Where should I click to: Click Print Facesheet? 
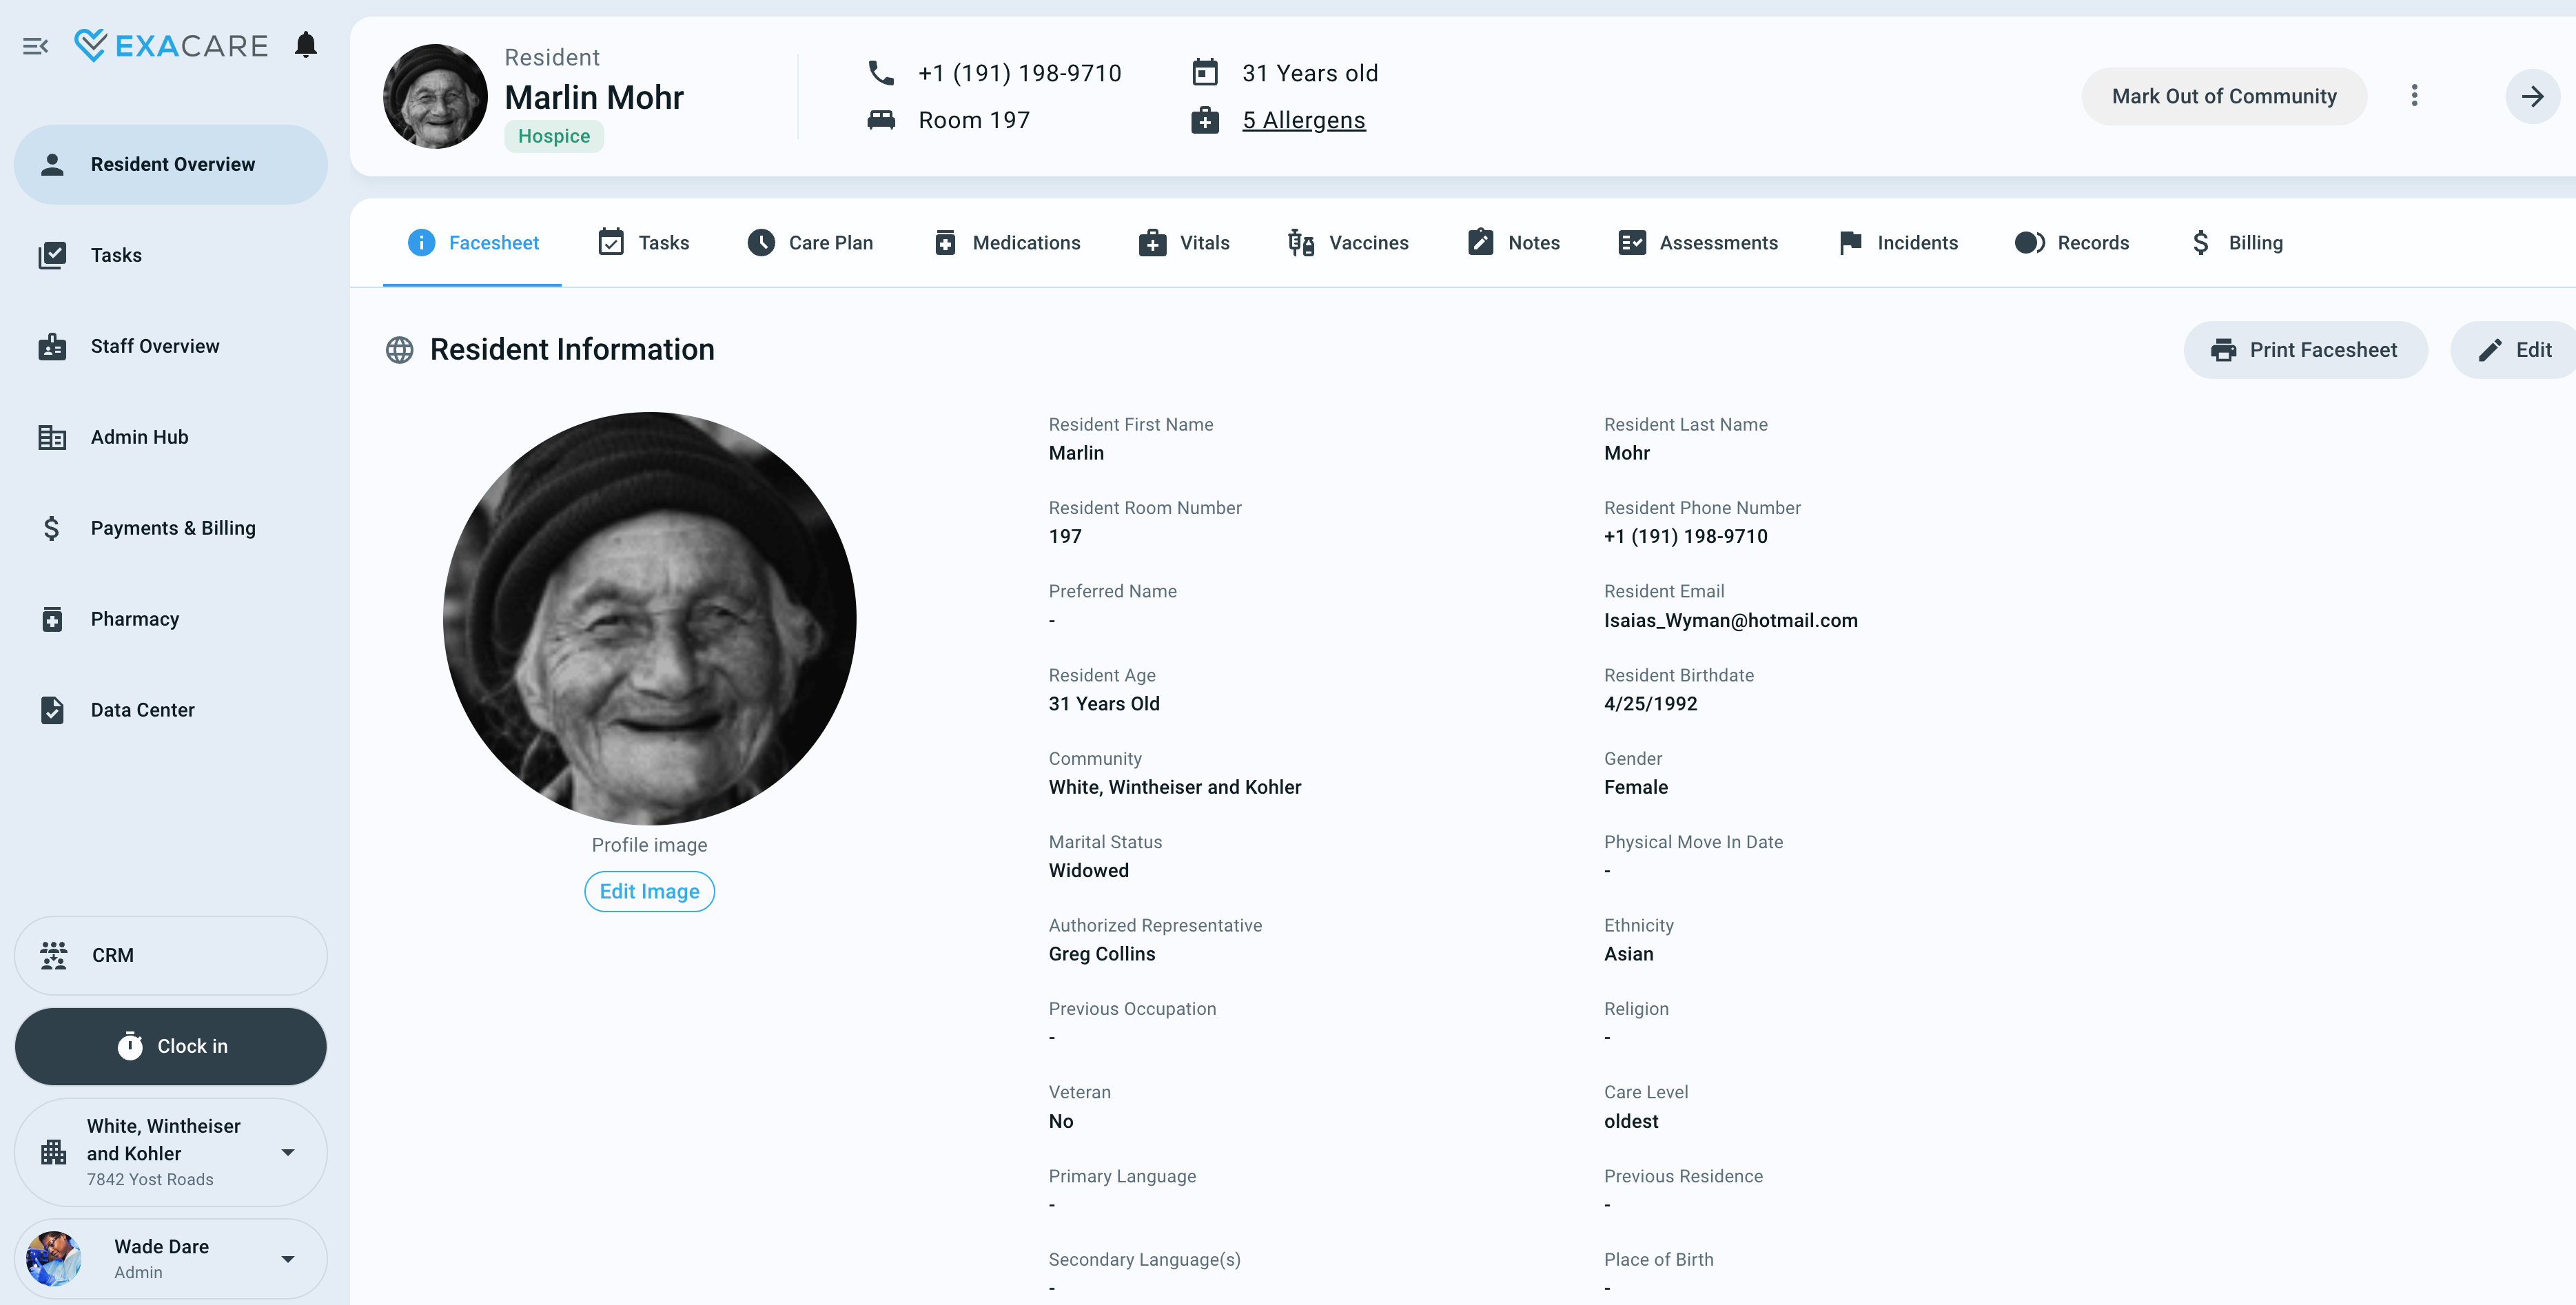tap(2306, 350)
